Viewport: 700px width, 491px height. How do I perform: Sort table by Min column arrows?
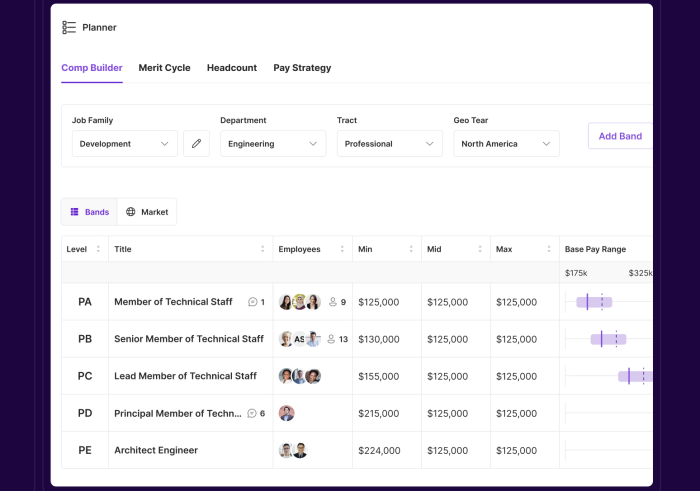click(x=411, y=249)
